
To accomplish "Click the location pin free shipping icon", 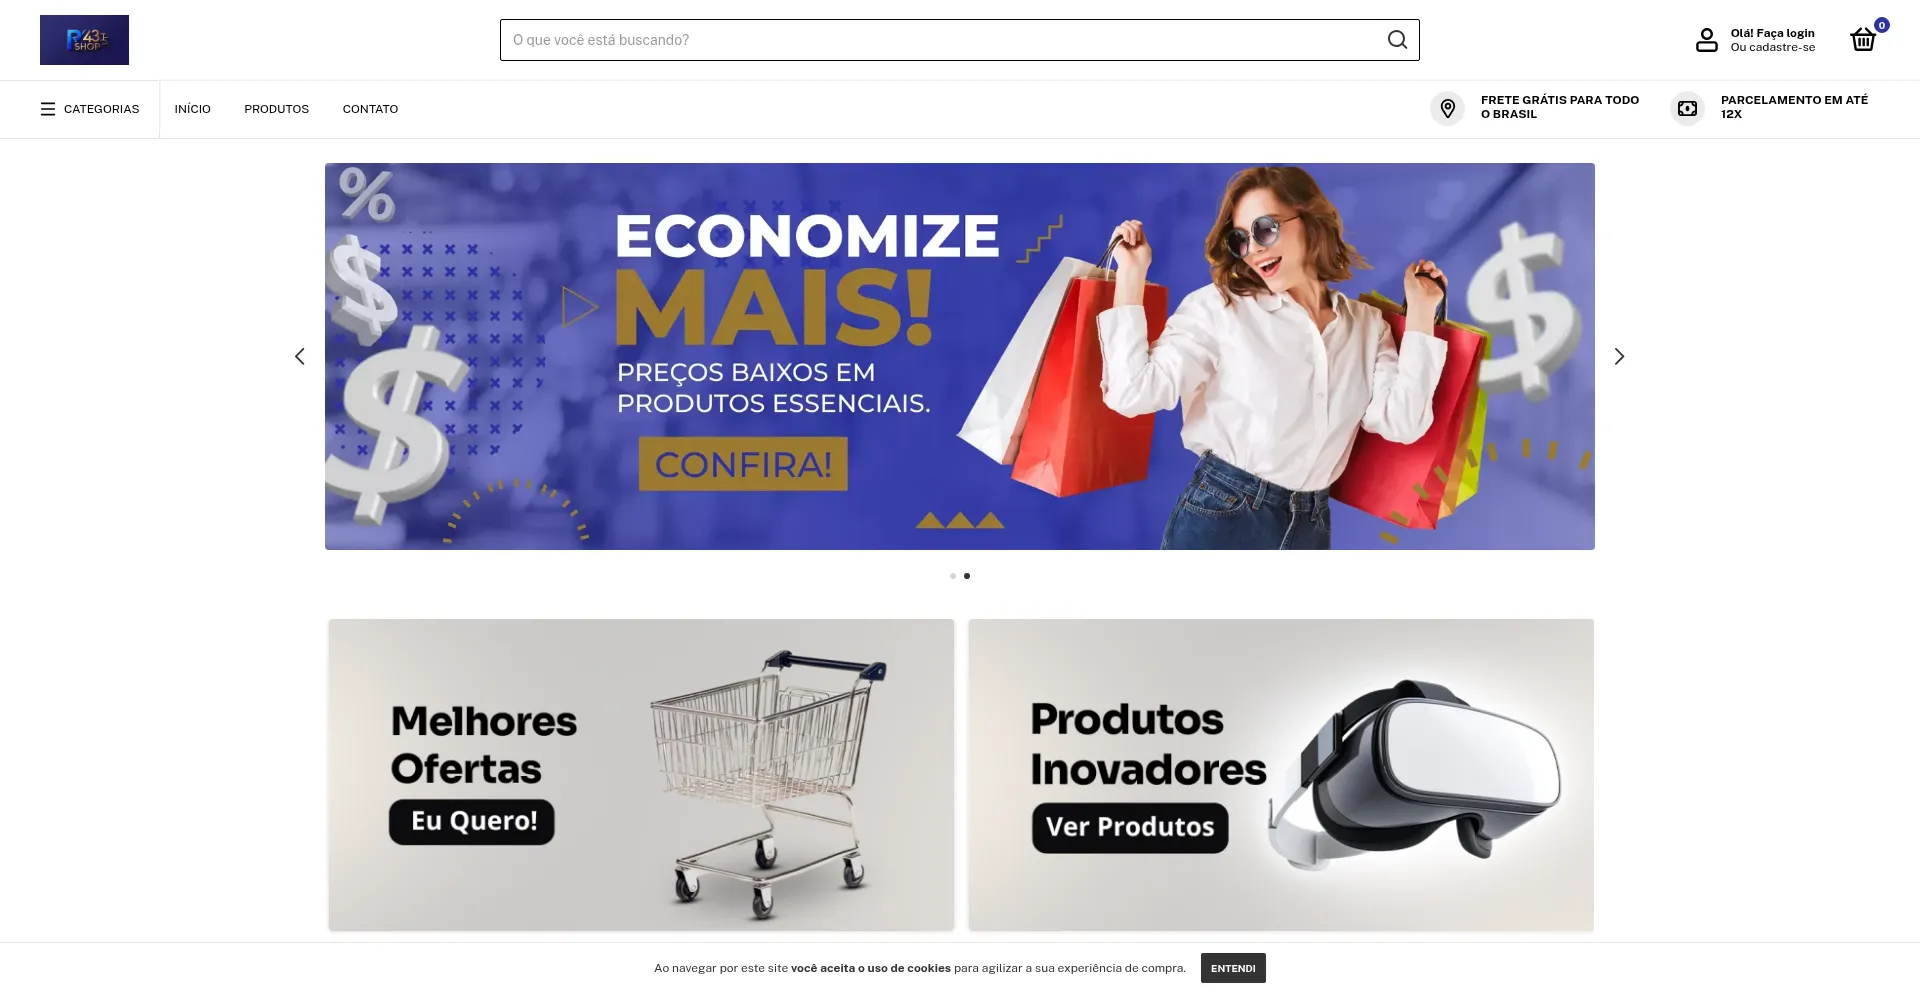I will [x=1447, y=108].
